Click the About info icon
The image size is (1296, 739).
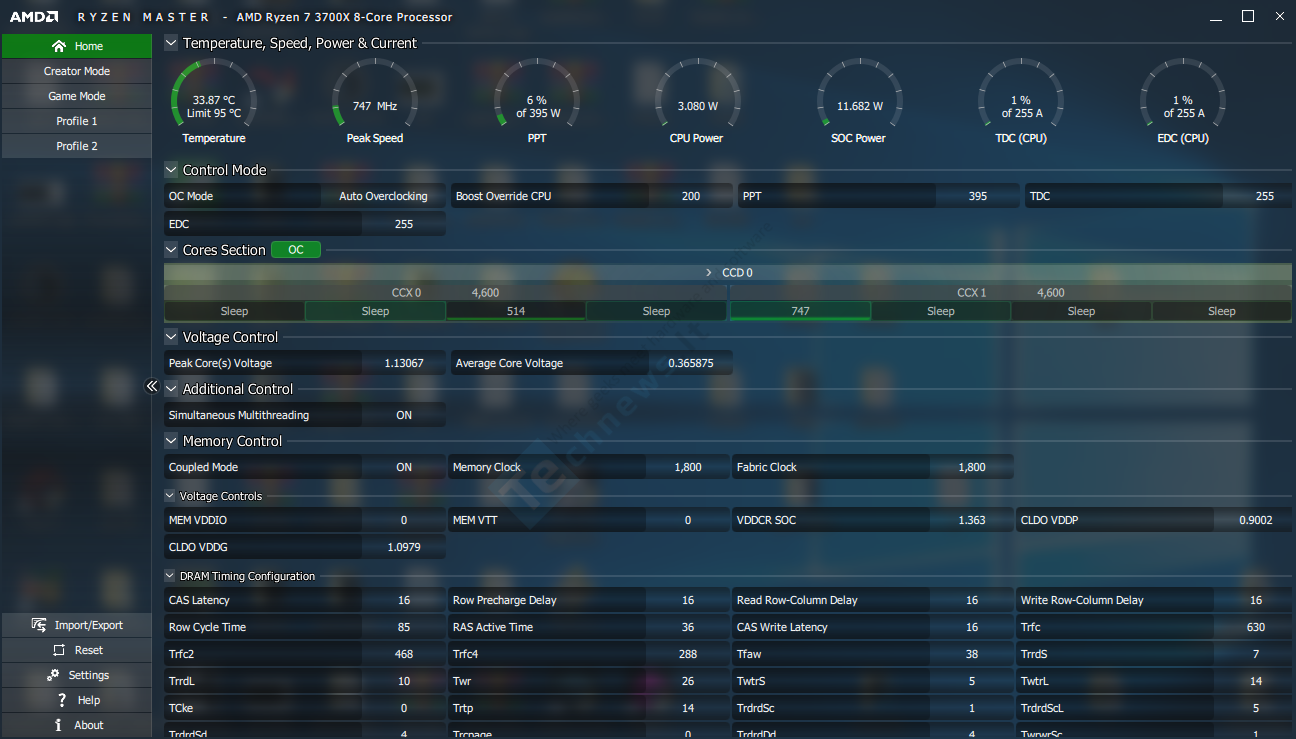point(59,725)
